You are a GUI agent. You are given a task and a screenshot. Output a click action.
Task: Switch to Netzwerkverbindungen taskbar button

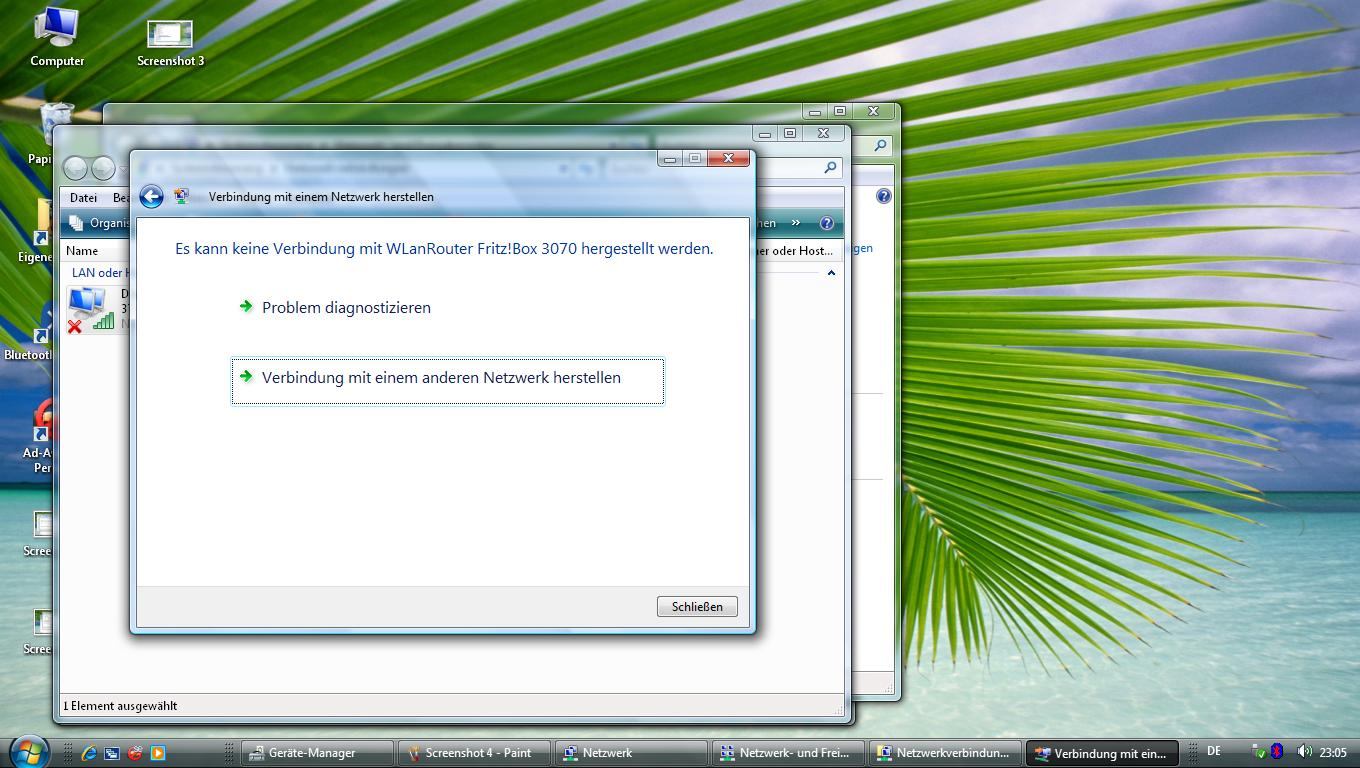(x=945, y=753)
